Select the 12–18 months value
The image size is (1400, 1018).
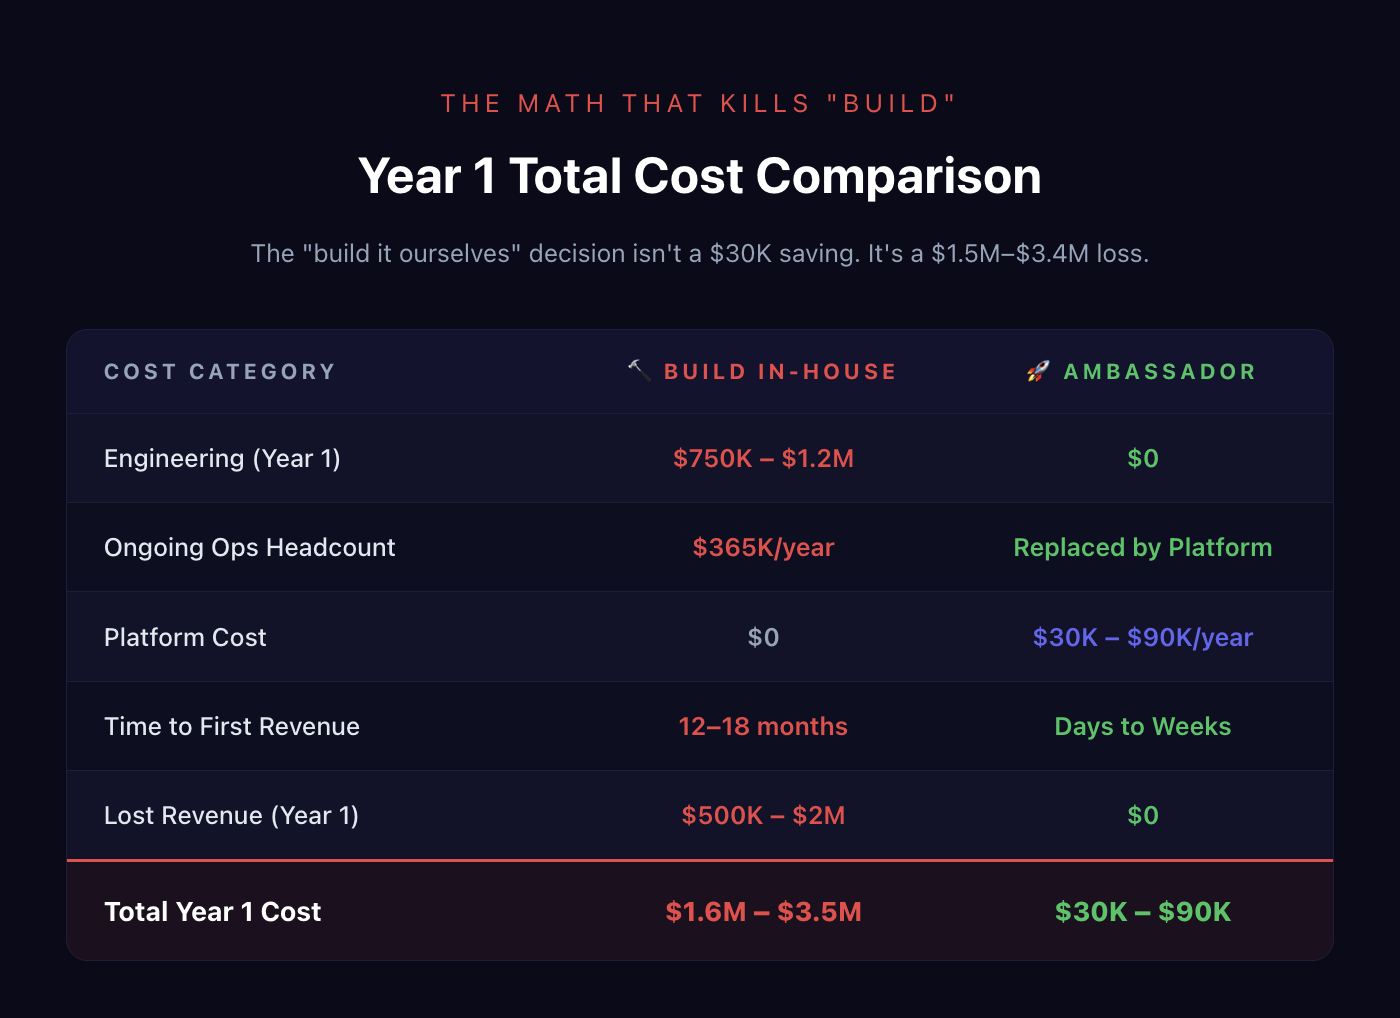point(763,727)
